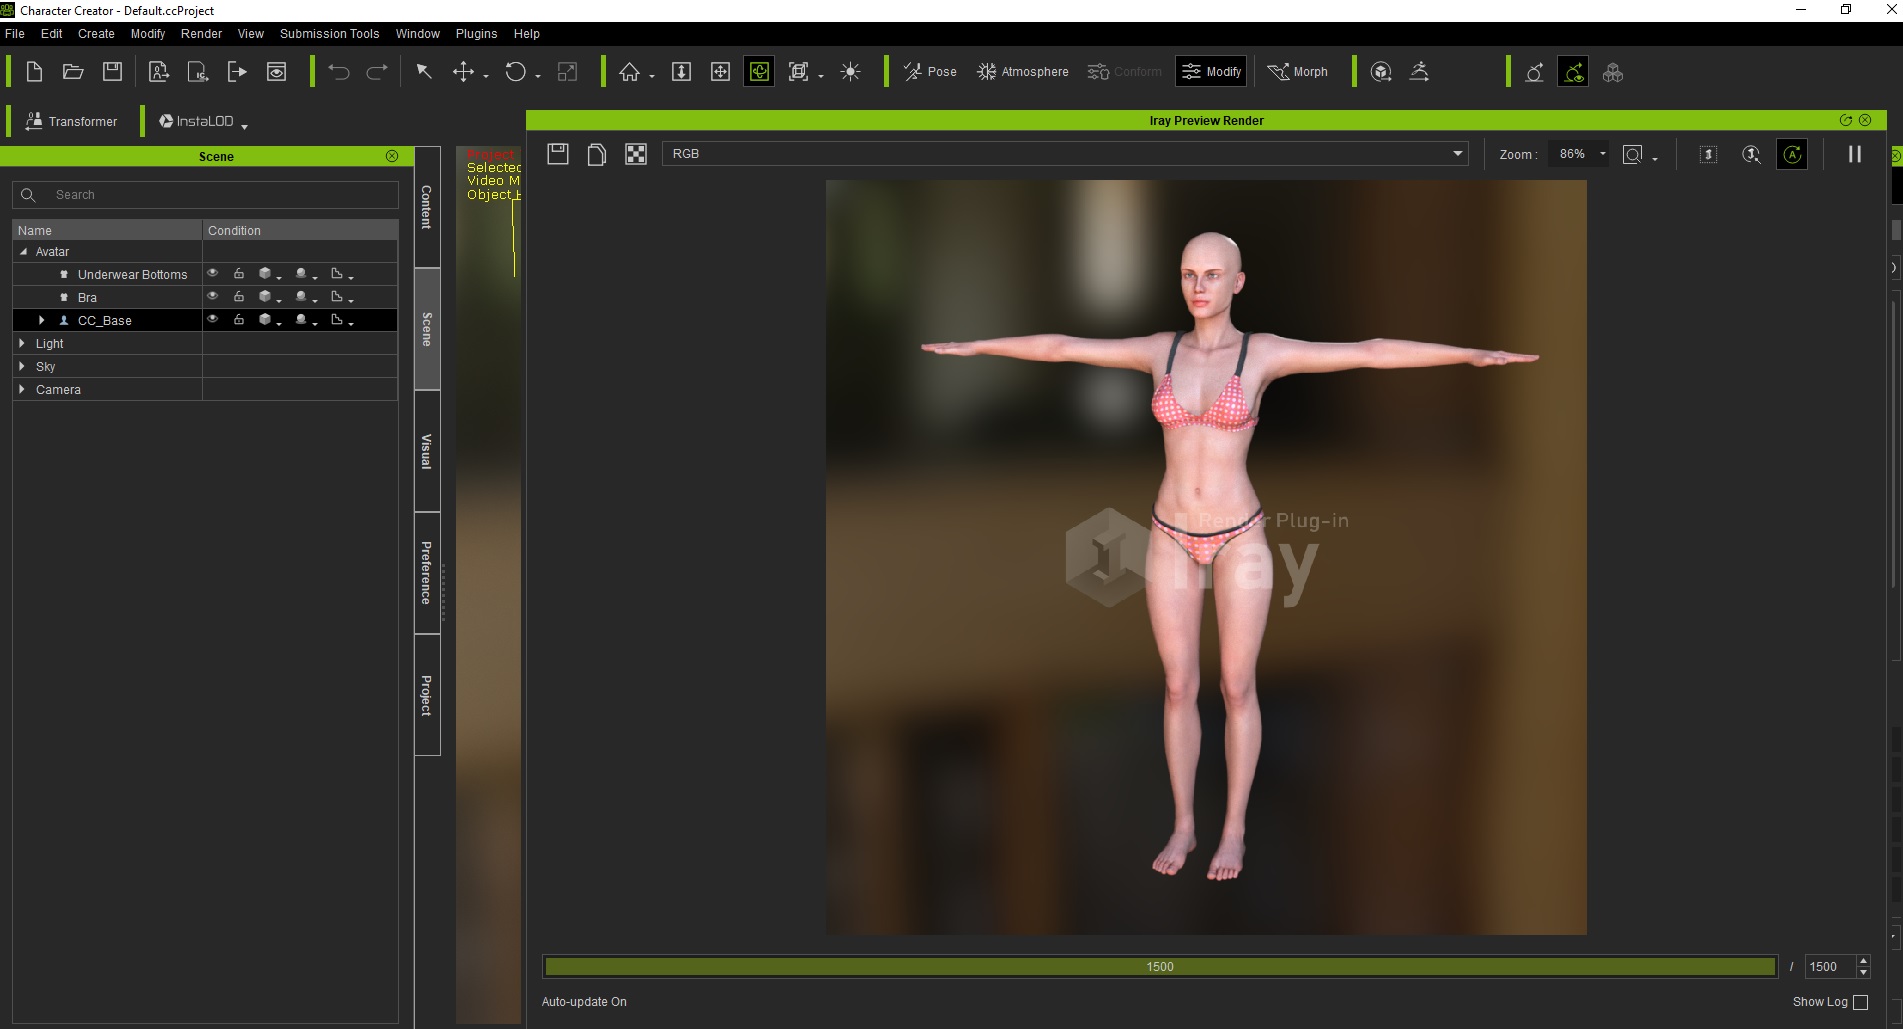Toggle lock for Underwear Bottoms
This screenshot has height=1029, width=1903.
(239, 273)
